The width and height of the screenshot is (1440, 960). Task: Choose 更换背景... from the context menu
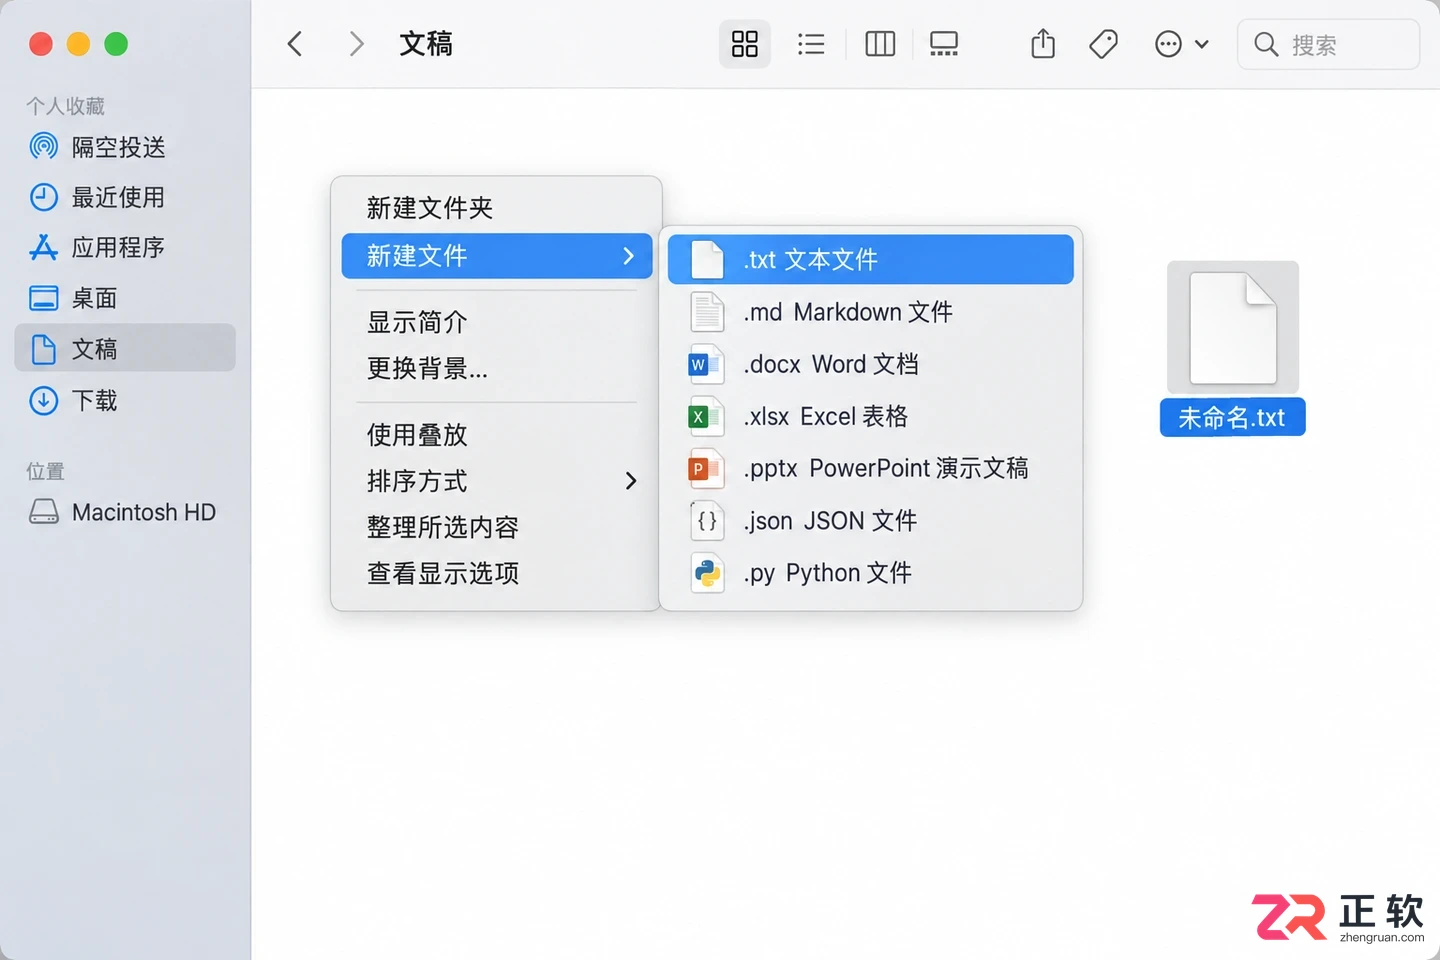point(496,368)
